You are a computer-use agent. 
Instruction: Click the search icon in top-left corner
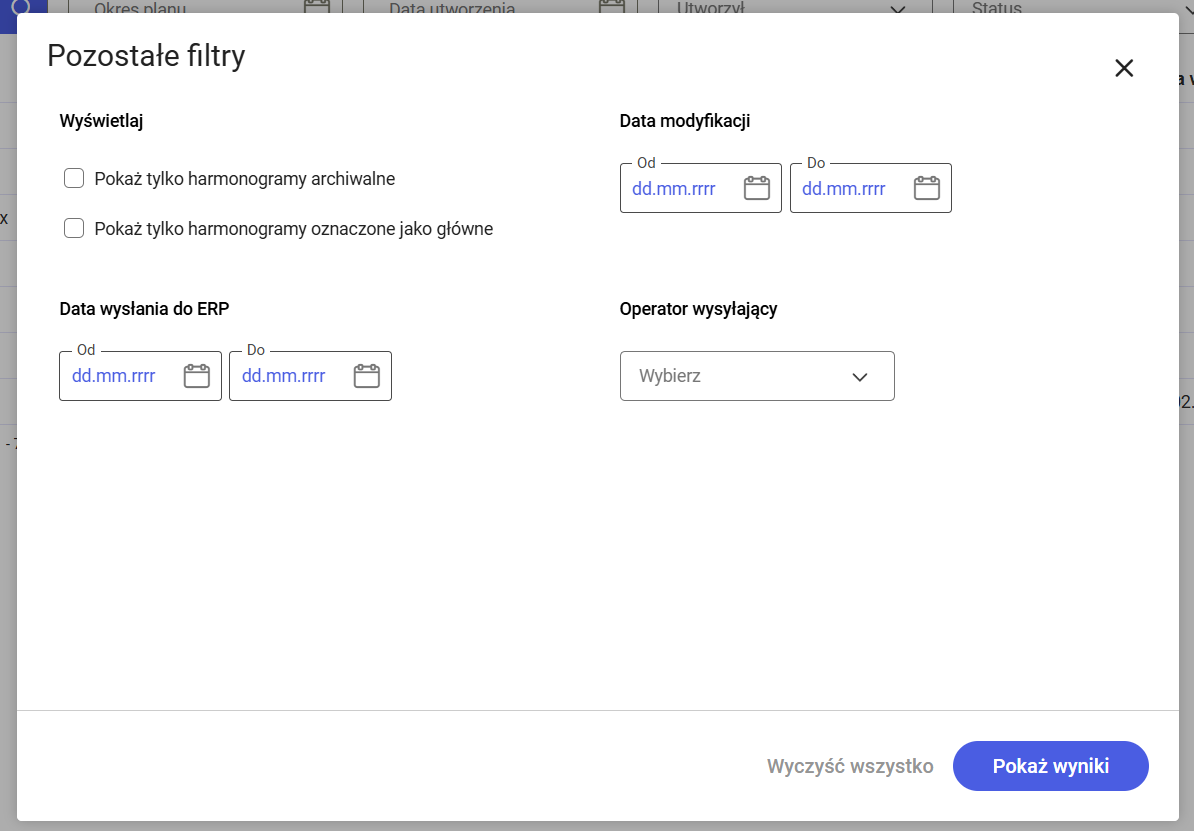coord(20,7)
